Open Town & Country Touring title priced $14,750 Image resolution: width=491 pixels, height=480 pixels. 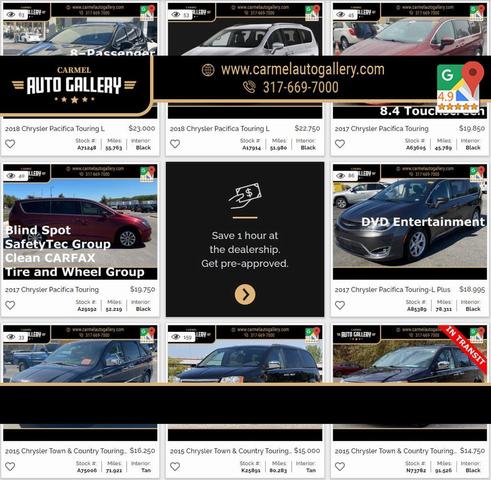[x=395, y=451]
